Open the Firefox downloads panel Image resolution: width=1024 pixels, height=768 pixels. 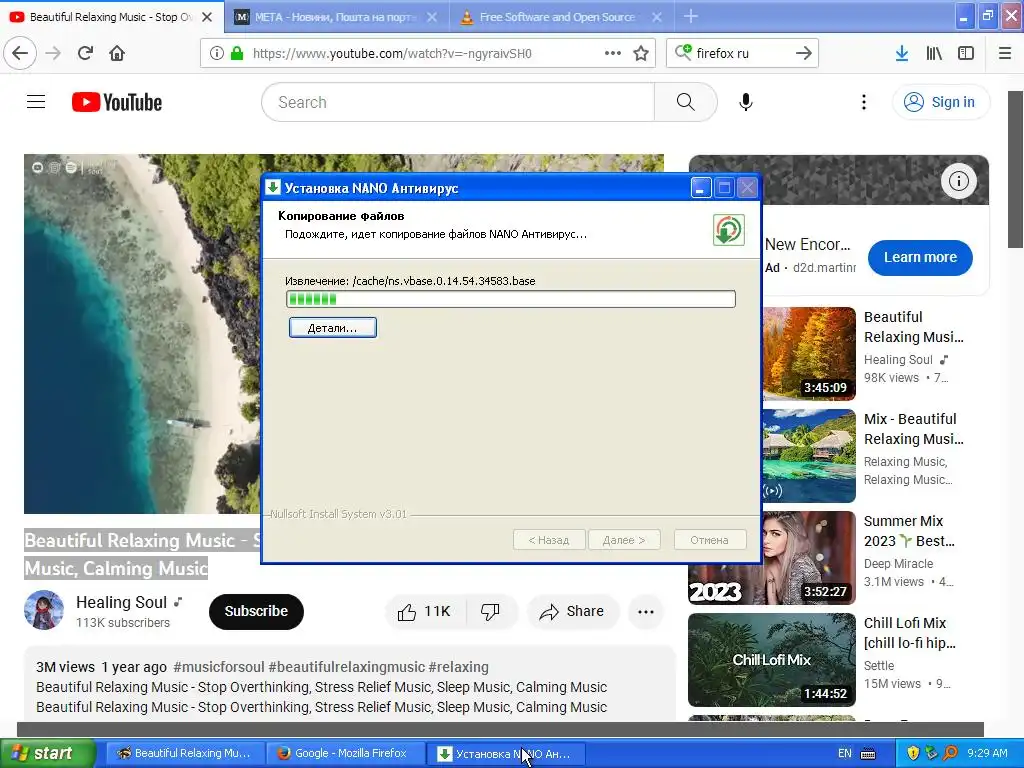click(902, 53)
